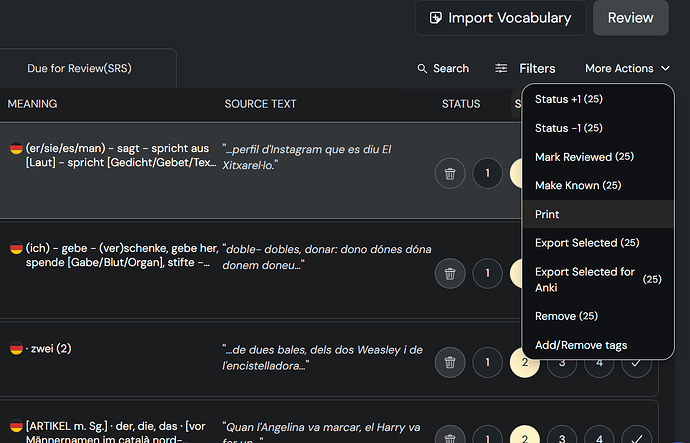690x443 pixels.
Task: Set status 1 for the 'gebe' row
Action: (488, 274)
